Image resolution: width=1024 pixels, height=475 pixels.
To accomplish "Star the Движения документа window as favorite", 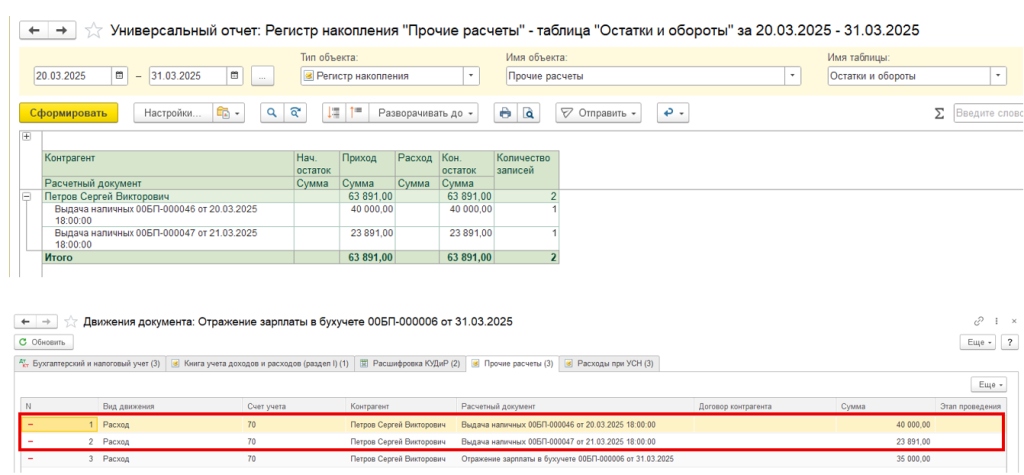I will pyautogui.click(x=70, y=321).
